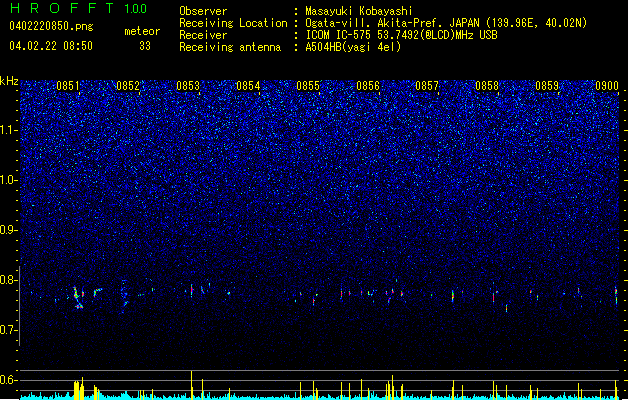This screenshot has height=400, width=629.
Task: Click the 0851 time marker
Action: (x=68, y=85)
